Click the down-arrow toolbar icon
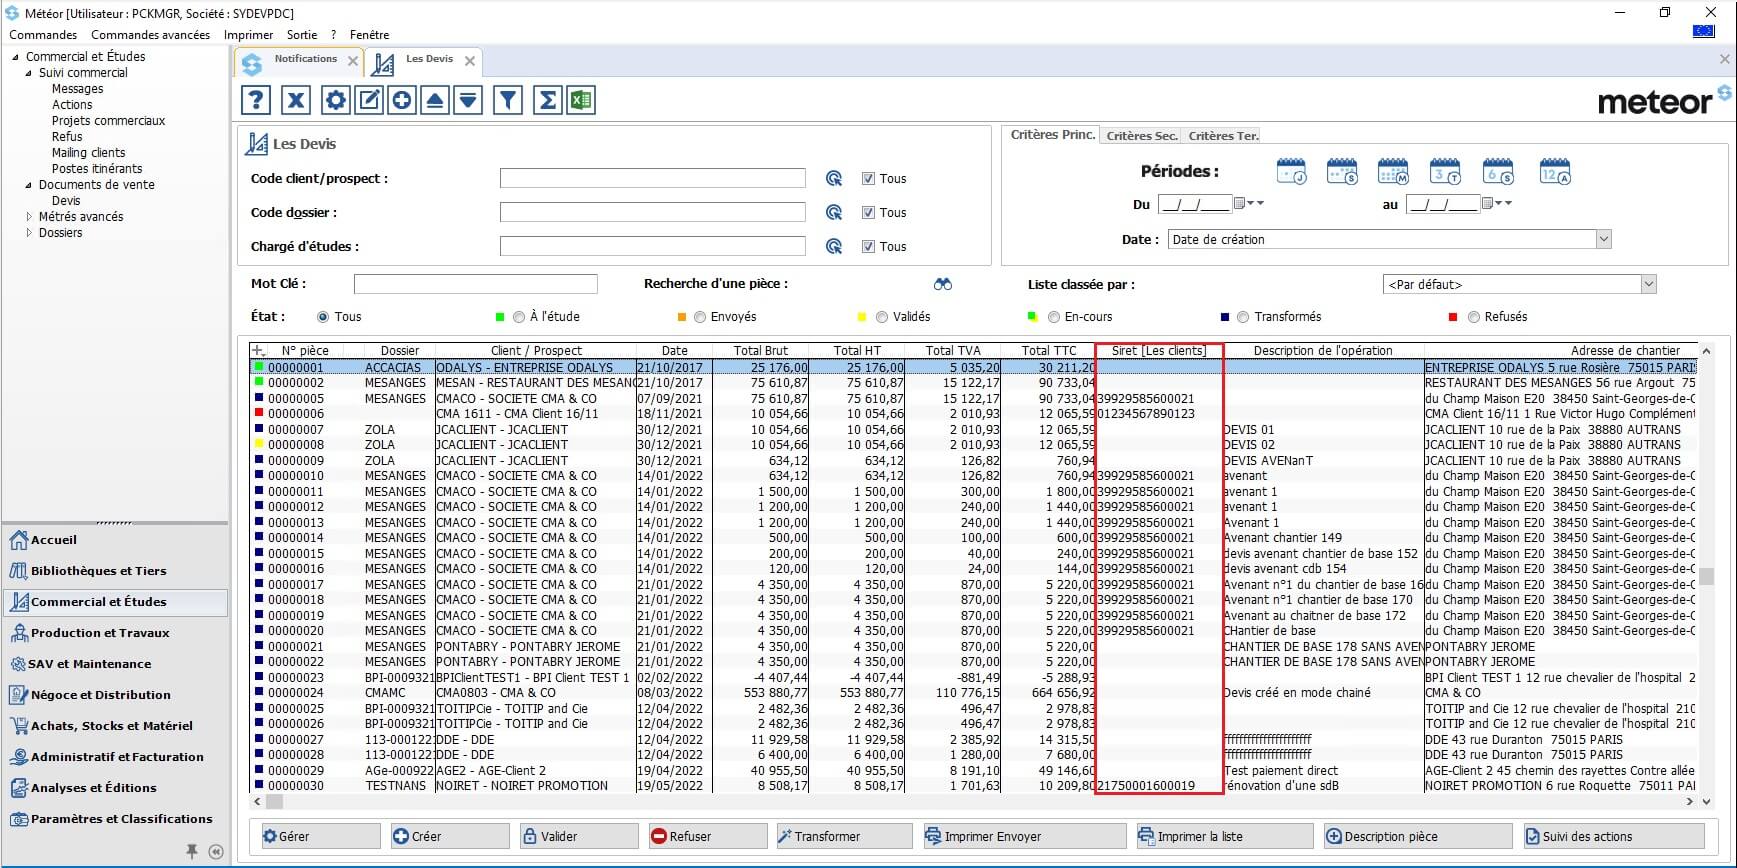This screenshot has width=1737, height=868. (x=468, y=100)
